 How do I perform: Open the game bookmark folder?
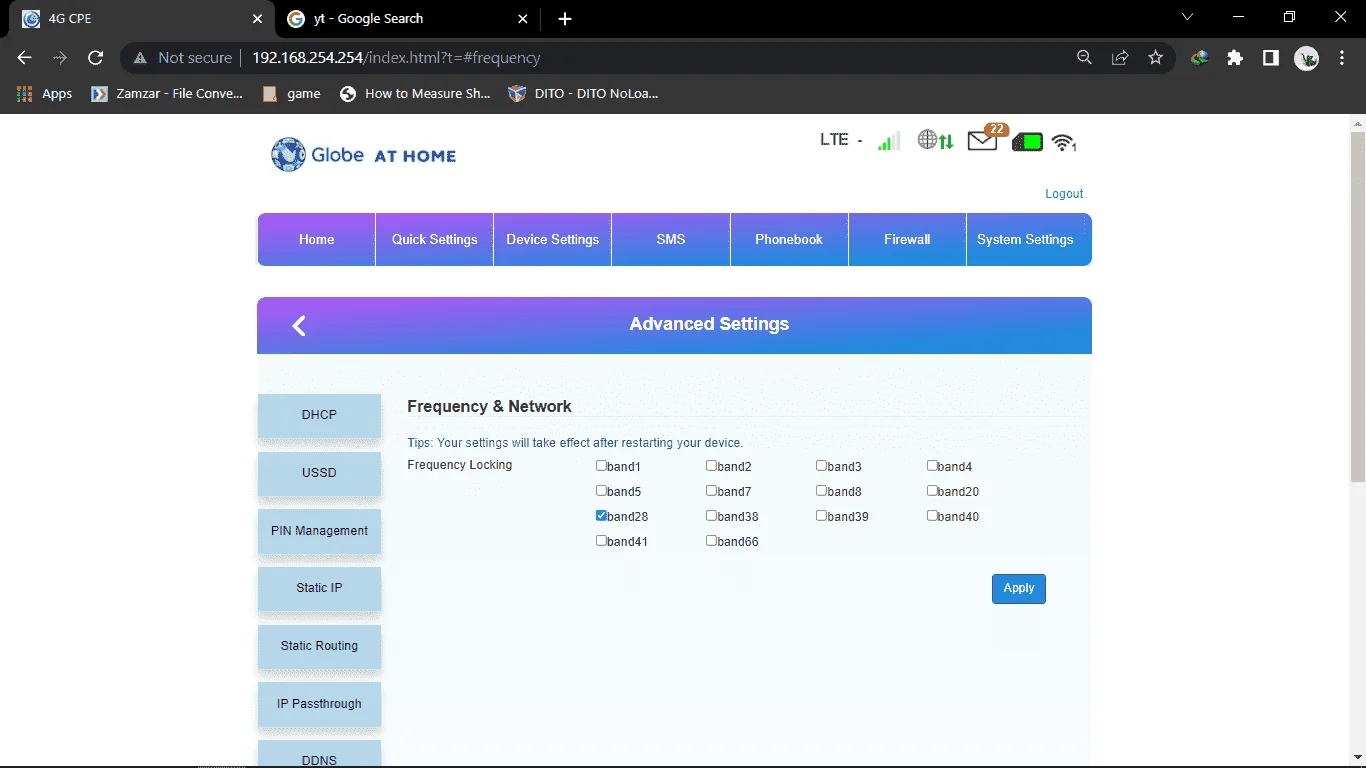(x=291, y=93)
